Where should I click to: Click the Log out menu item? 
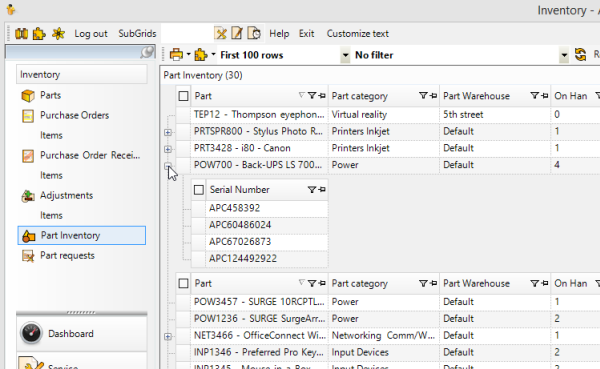[91, 34]
